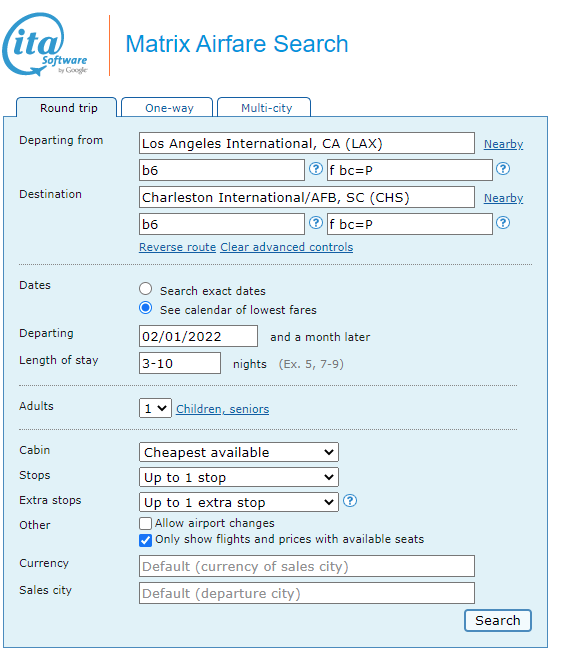
Task: Select Search exact dates option
Action: [146, 289]
